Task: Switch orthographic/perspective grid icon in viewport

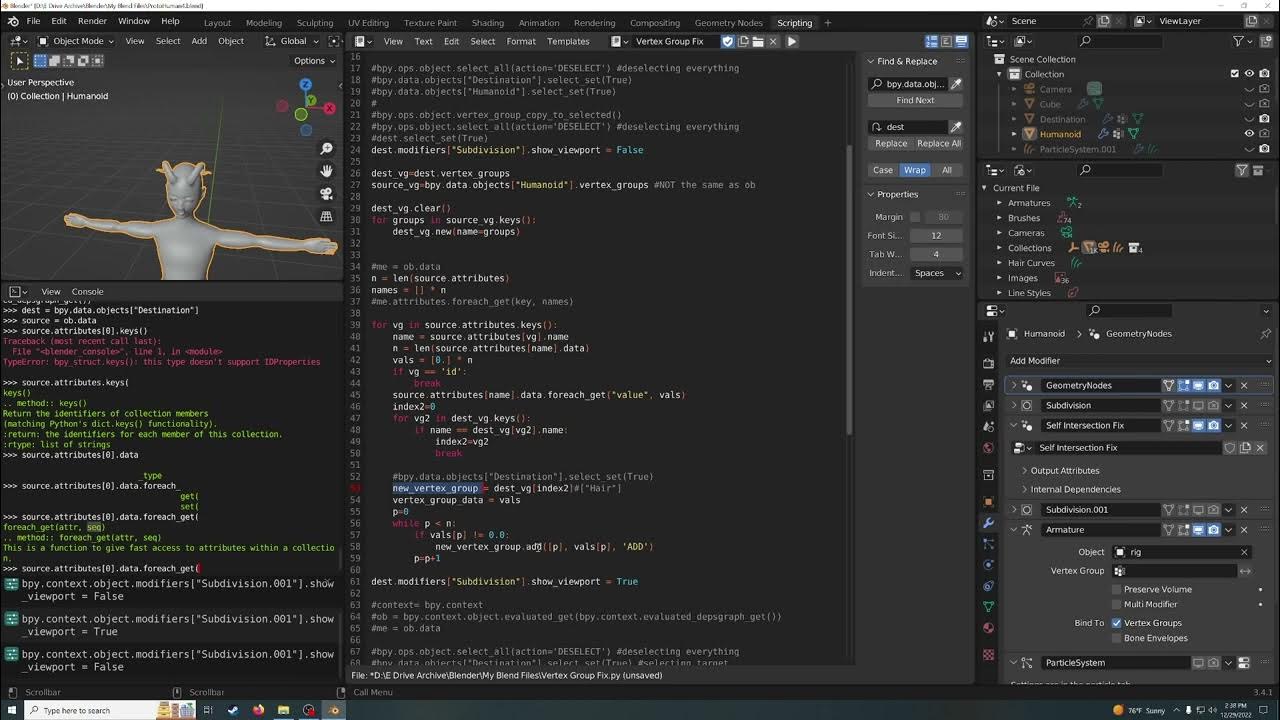Action: point(326,216)
